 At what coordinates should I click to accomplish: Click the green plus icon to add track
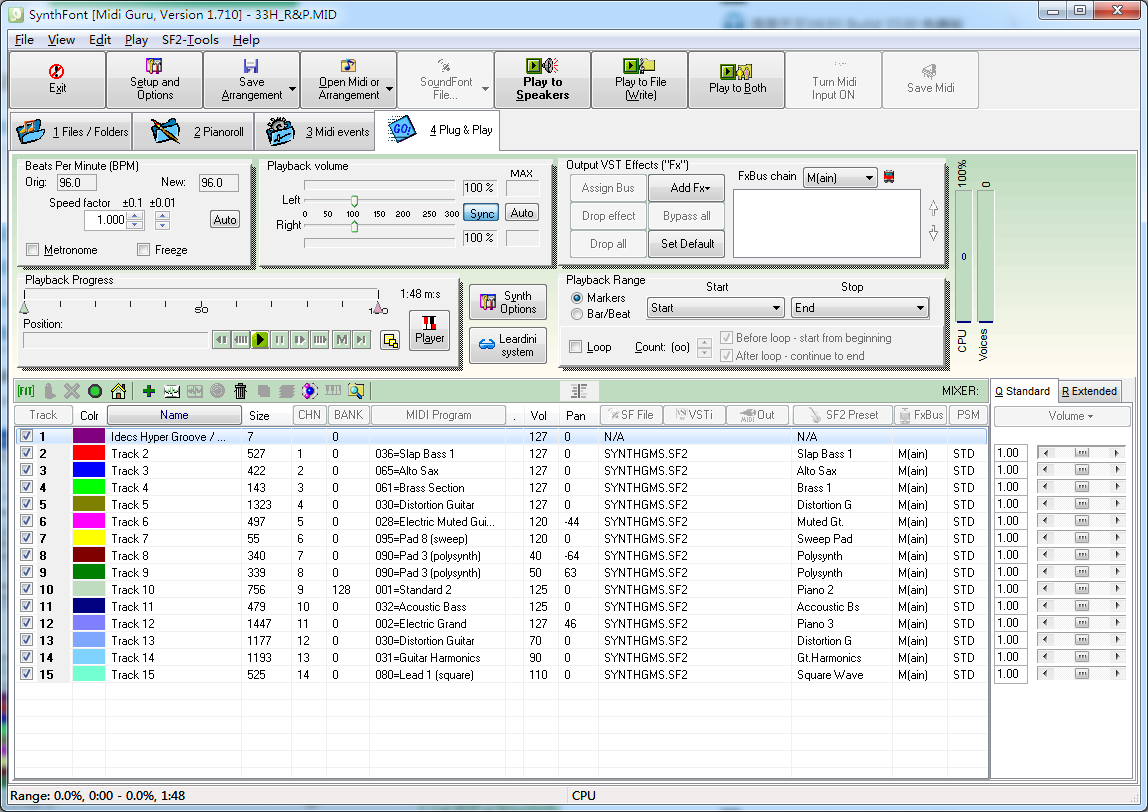pyautogui.click(x=149, y=391)
